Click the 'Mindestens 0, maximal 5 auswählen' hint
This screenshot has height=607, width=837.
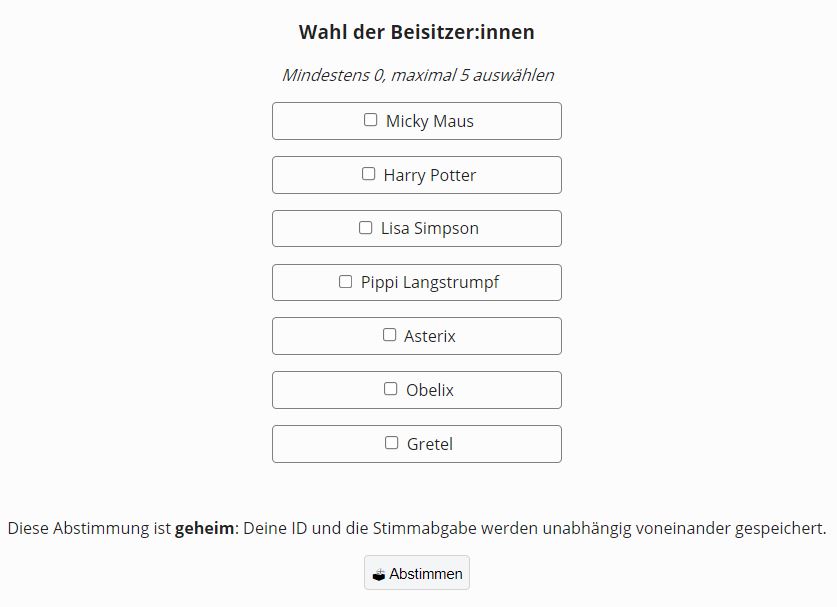point(418,75)
